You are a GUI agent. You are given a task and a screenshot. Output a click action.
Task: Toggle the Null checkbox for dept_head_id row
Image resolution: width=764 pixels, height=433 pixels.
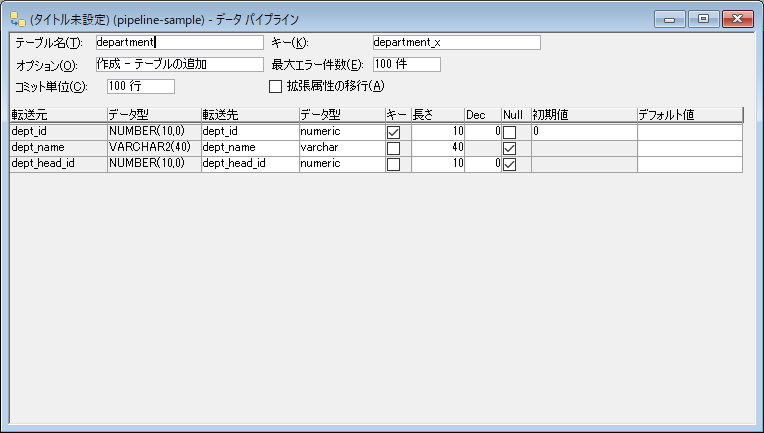[x=509, y=164]
